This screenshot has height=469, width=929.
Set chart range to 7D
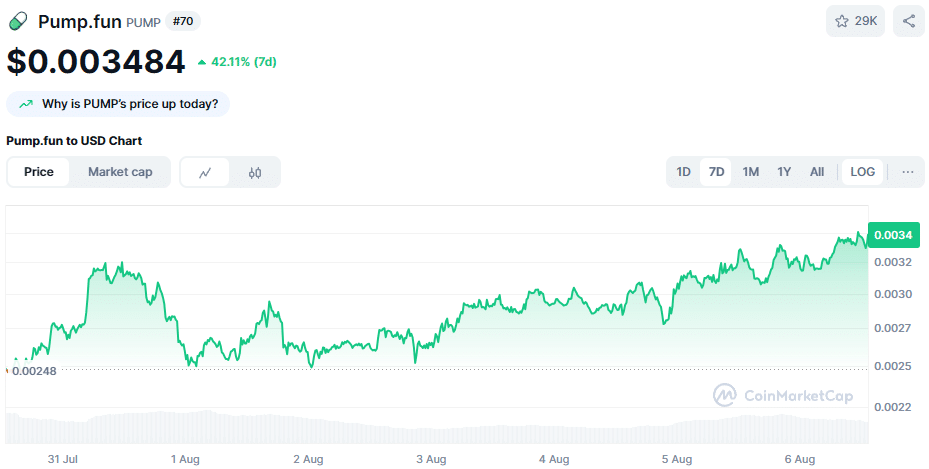[x=716, y=172]
